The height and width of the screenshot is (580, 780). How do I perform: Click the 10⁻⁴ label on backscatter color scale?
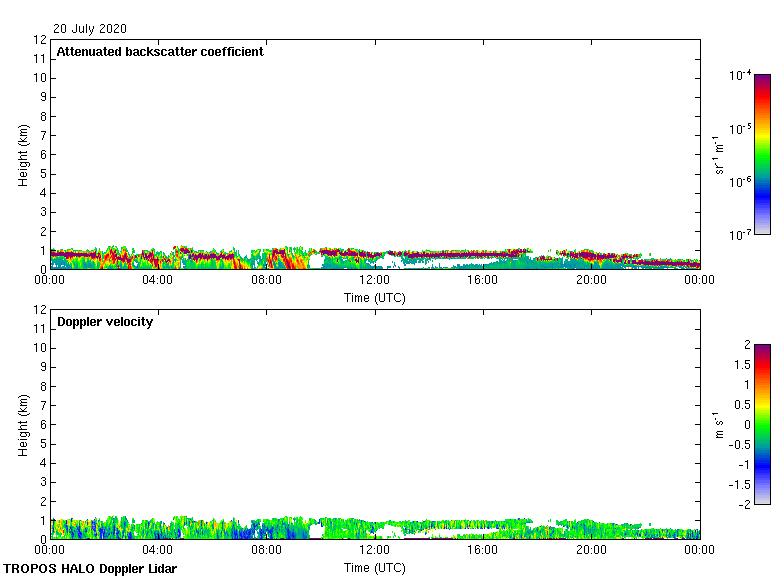tap(740, 76)
